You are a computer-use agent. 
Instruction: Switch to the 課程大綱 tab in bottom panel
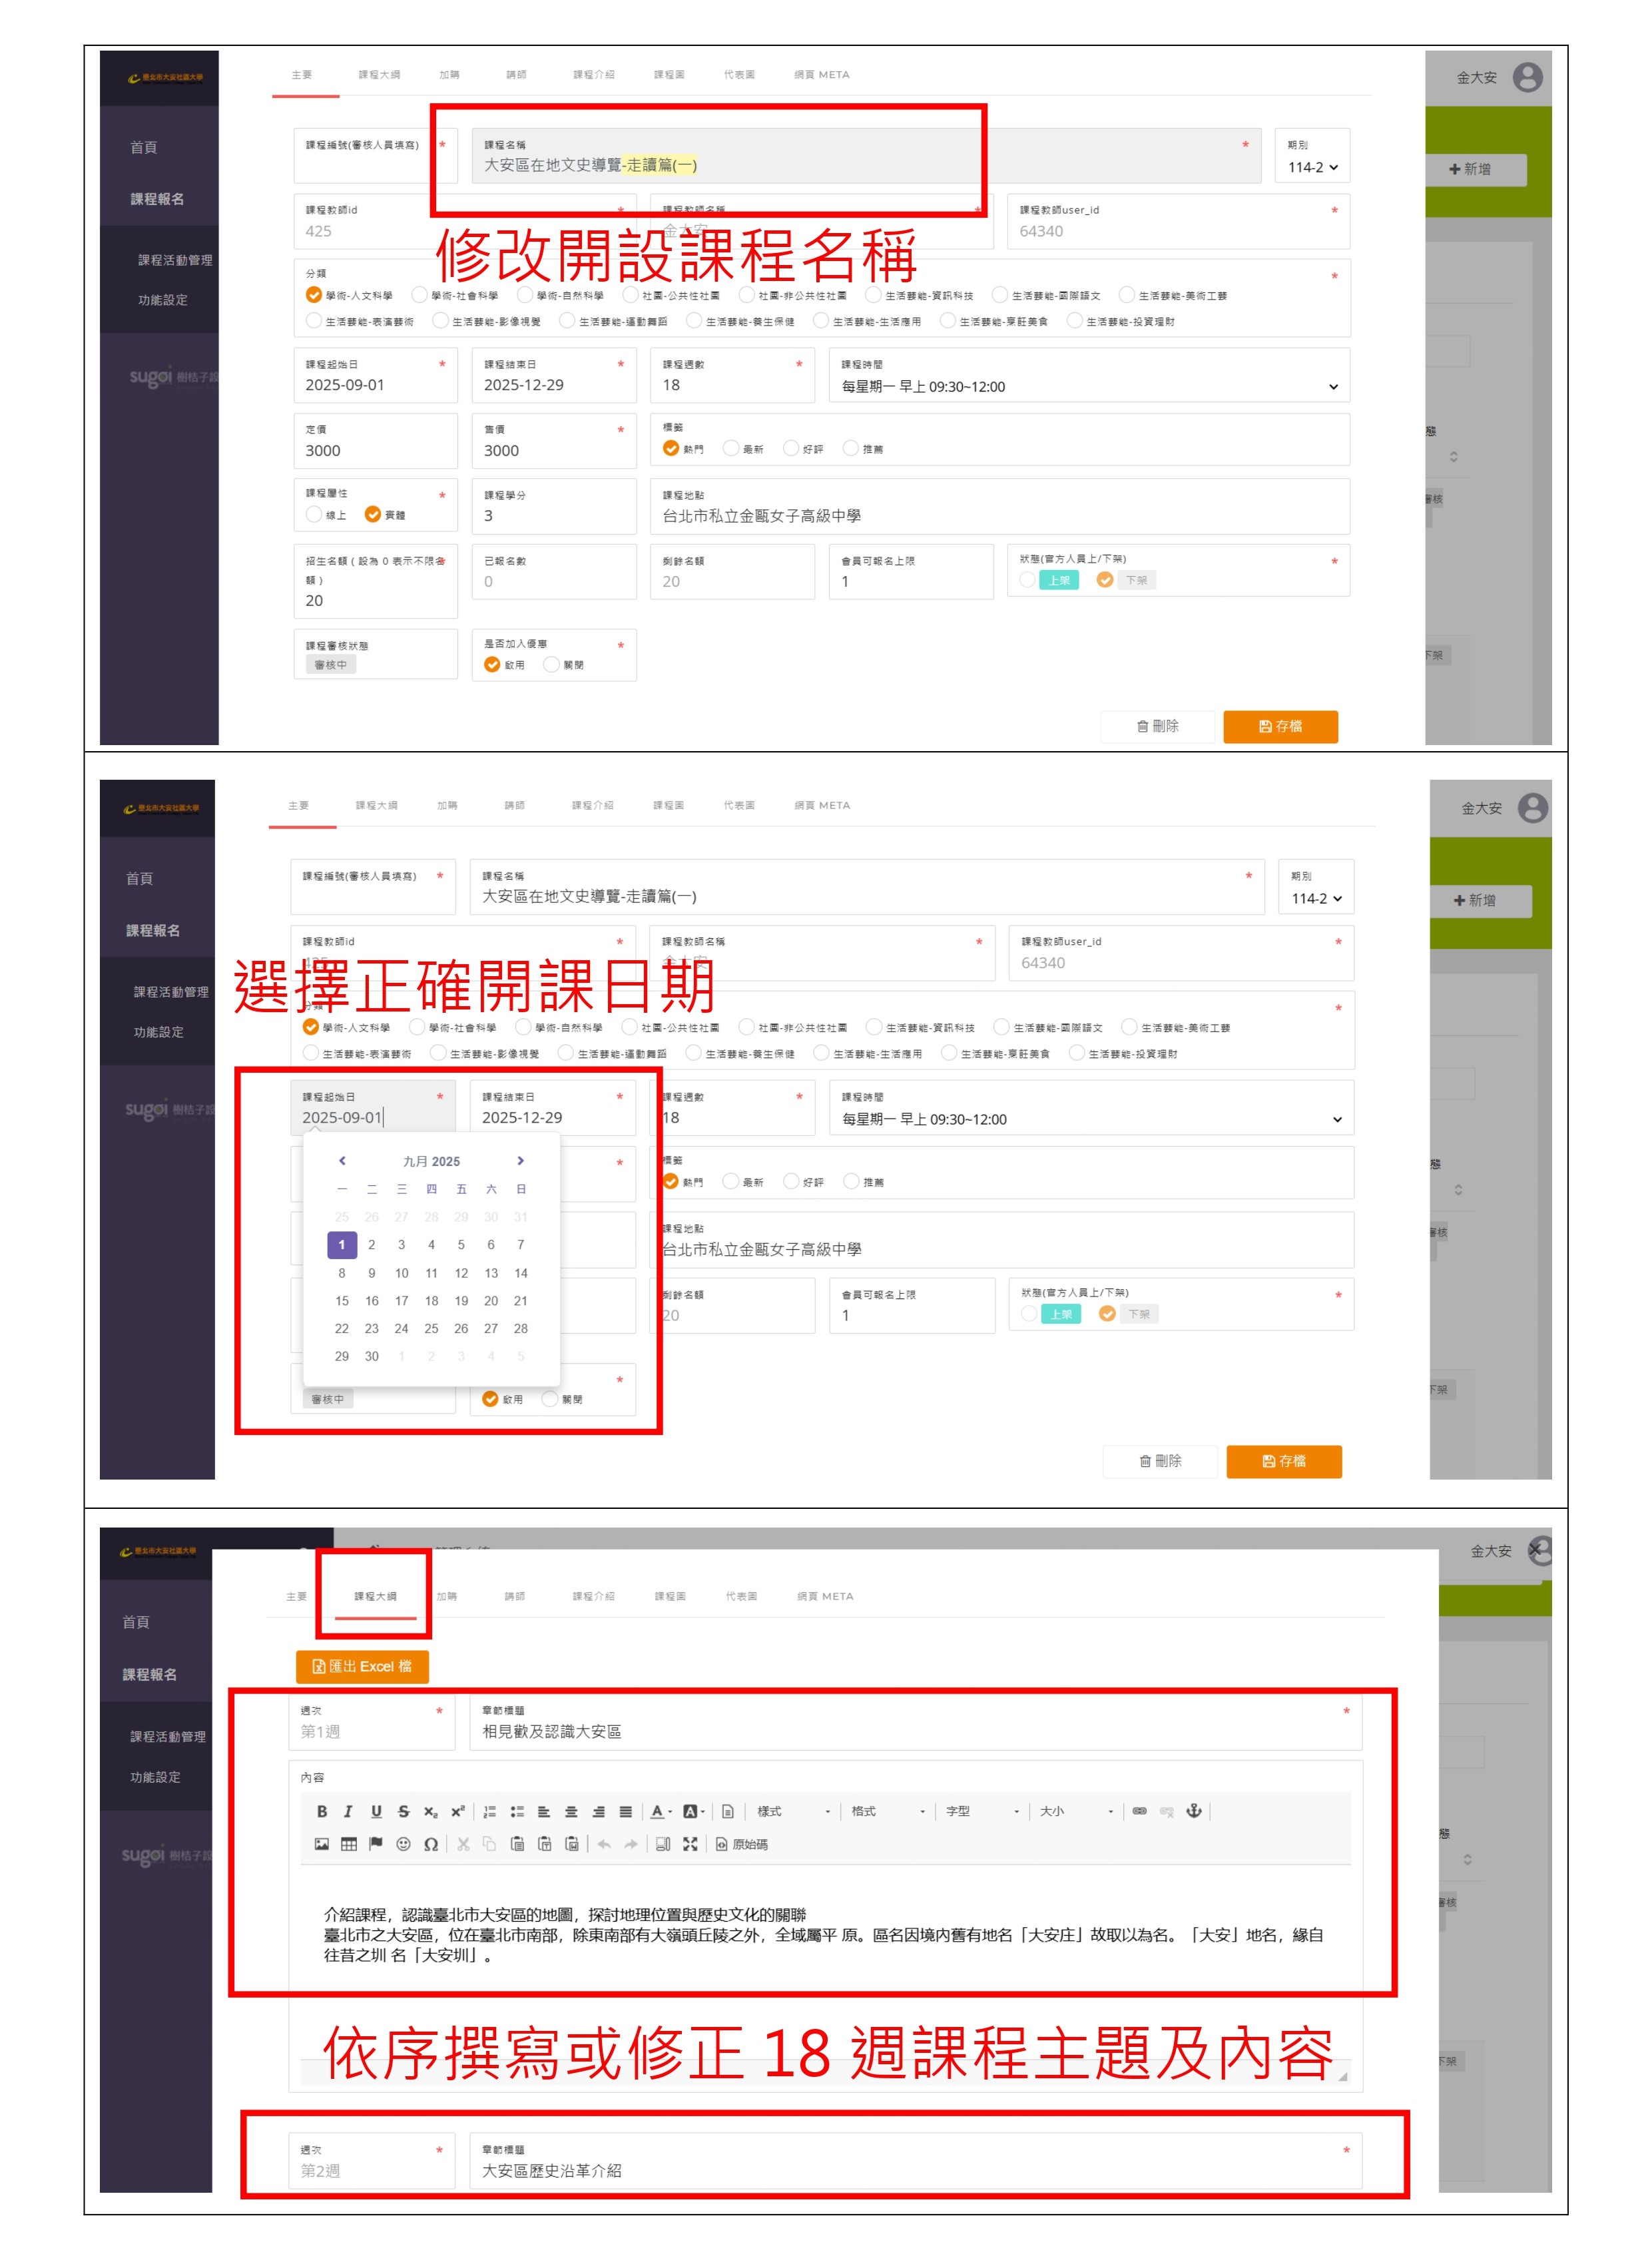click(x=375, y=1596)
